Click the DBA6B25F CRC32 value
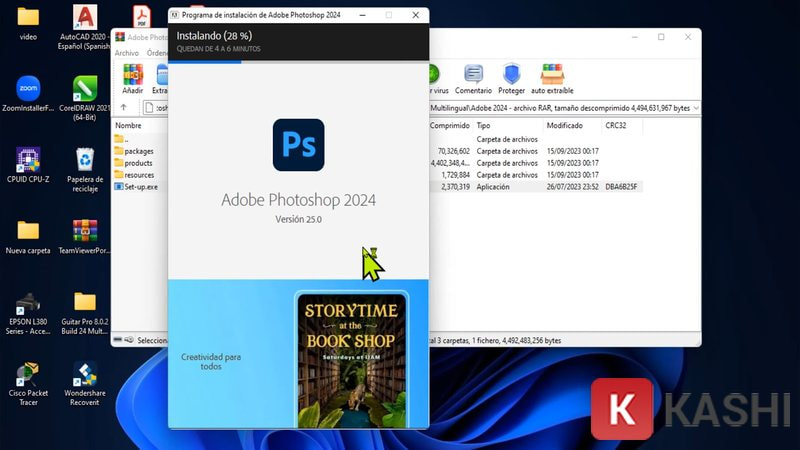Viewport: 800px width, 450px height. (x=621, y=187)
